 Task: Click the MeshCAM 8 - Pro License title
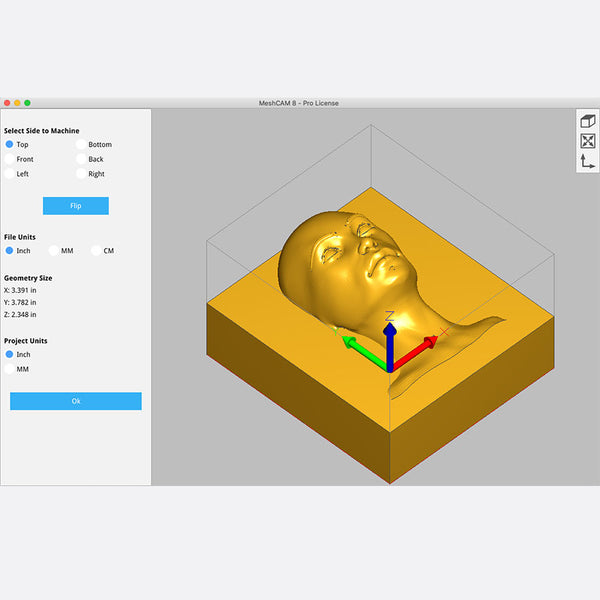[298, 103]
